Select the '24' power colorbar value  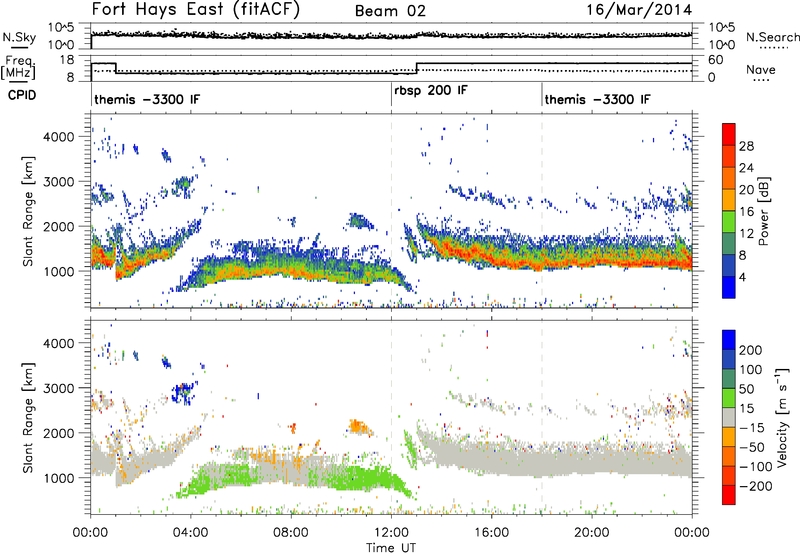point(746,168)
